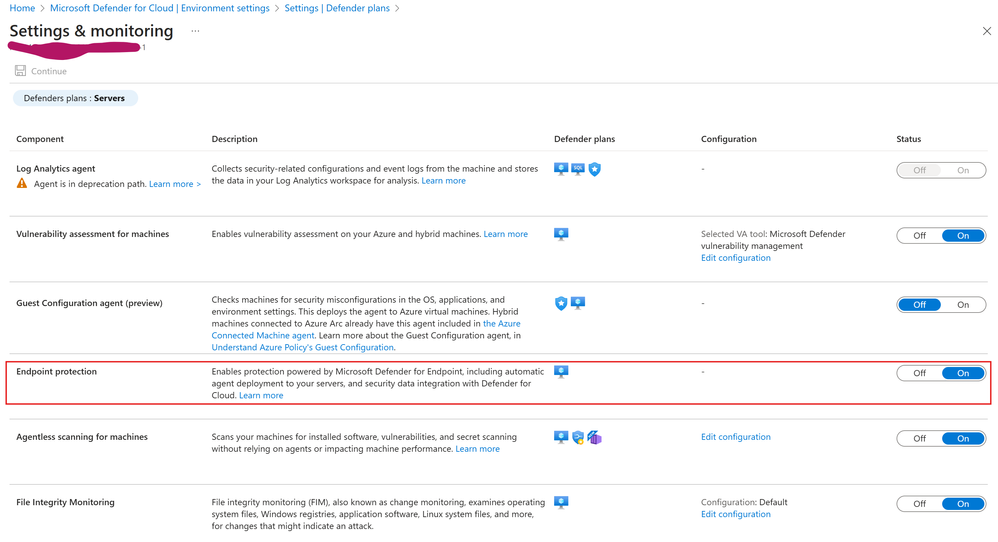This screenshot has width=998, height=542.
Task: Click the Defender plans column header
Action: pyautogui.click(x=584, y=139)
